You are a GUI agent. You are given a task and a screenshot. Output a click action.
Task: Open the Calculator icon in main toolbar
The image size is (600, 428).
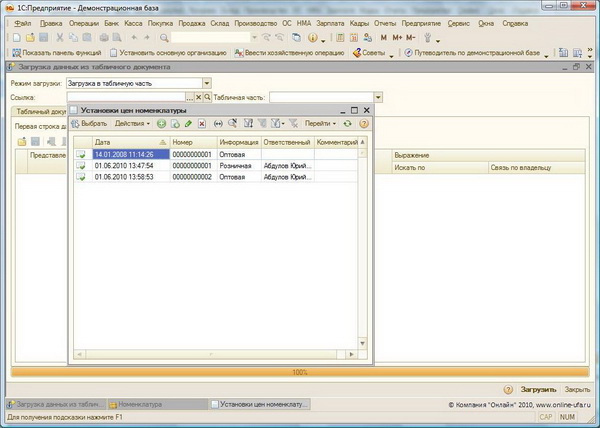340,37
